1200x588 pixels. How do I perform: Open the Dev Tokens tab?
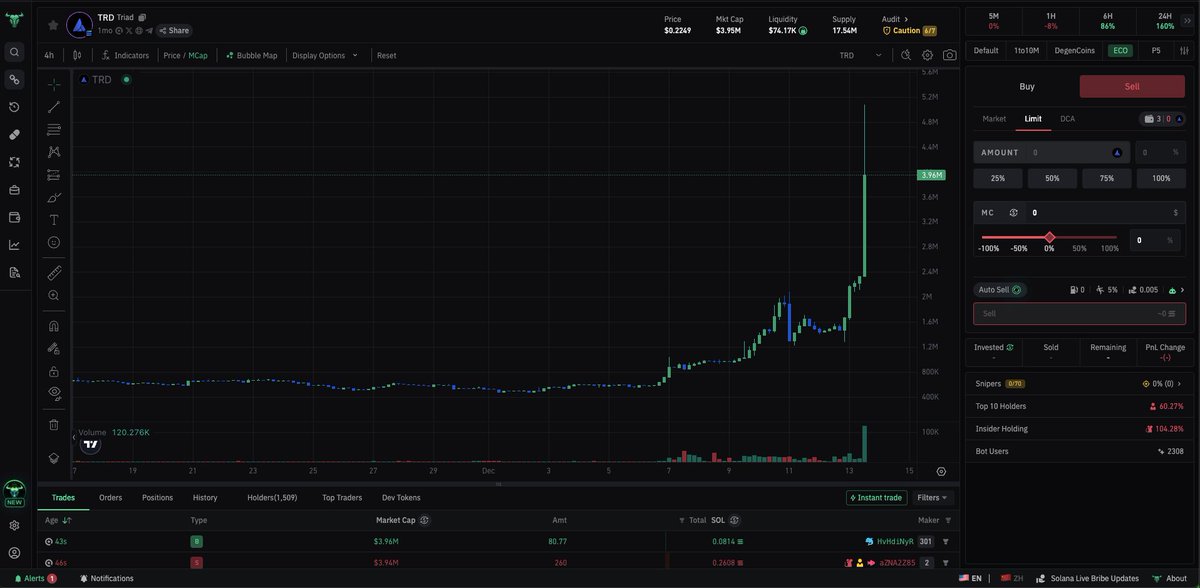401,497
